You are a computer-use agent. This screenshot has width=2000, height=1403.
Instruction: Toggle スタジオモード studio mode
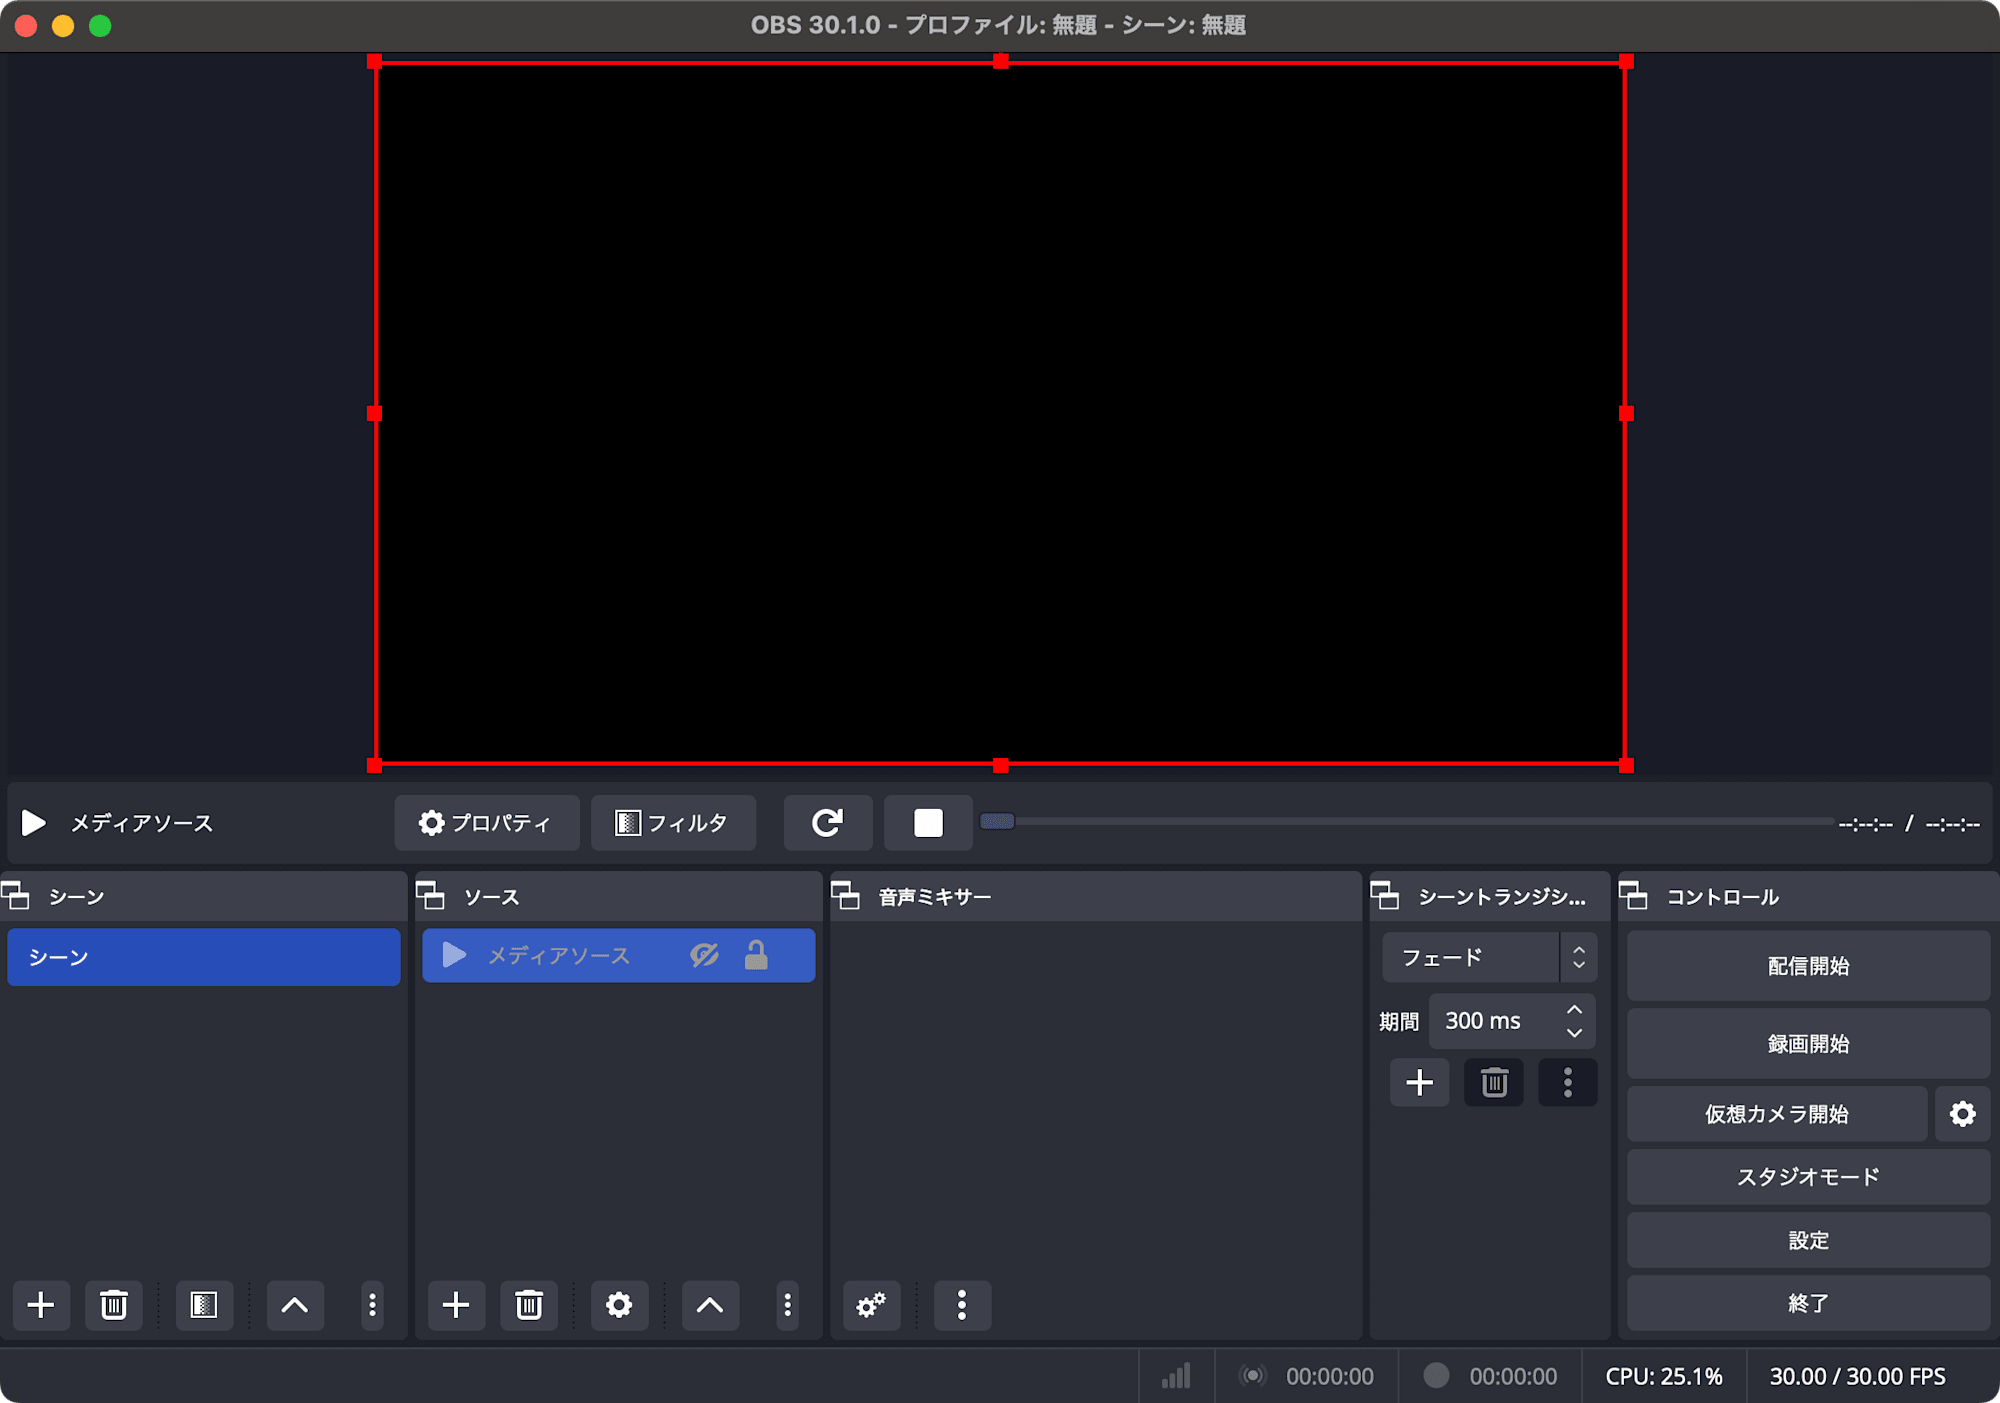[1809, 1177]
